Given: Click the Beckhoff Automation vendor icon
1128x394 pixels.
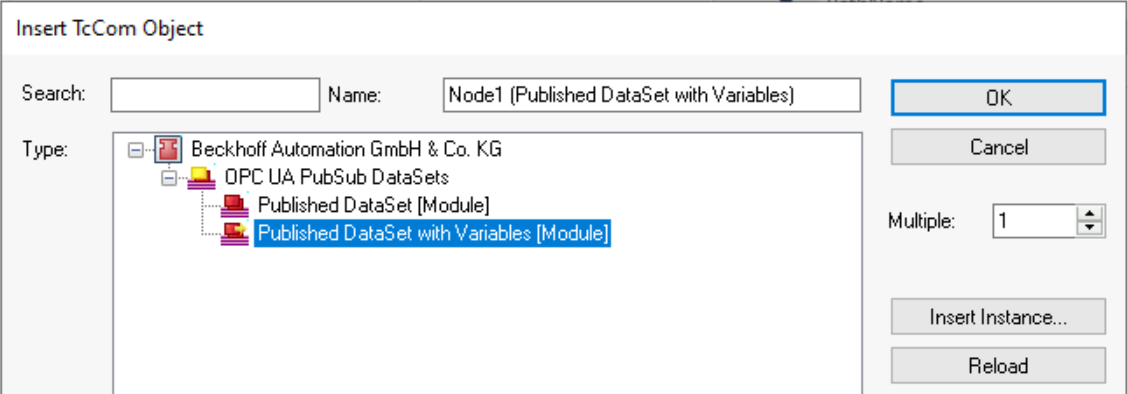Looking at the screenshot, I should [168, 150].
